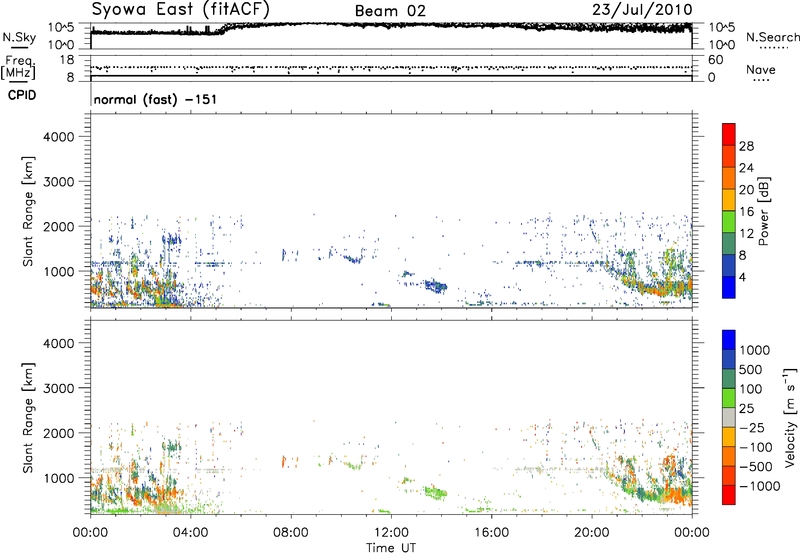This screenshot has height=554, width=800.
Task: Click the '3000' tick on the power panel
Action: [x=59, y=182]
